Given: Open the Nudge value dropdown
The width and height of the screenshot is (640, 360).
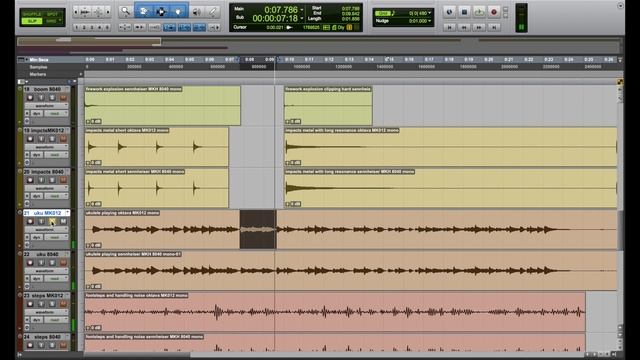Looking at the screenshot, I should (429, 20).
